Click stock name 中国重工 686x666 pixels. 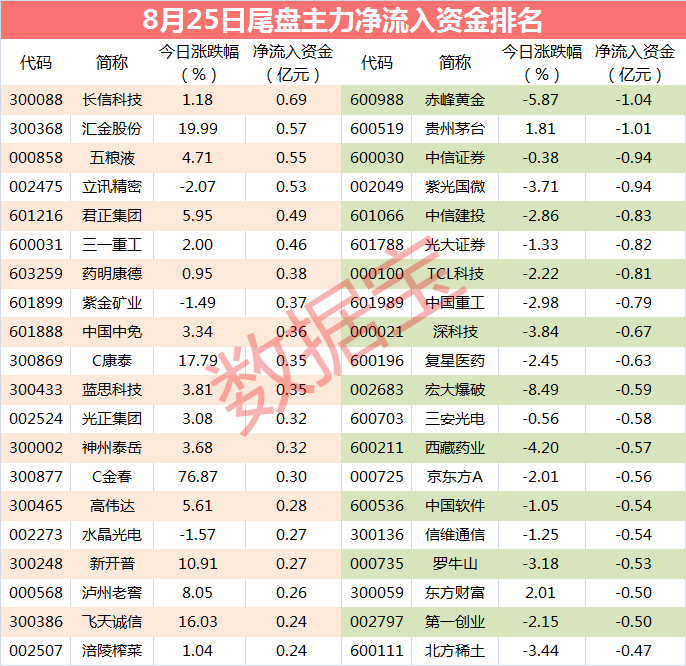point(455,303)
